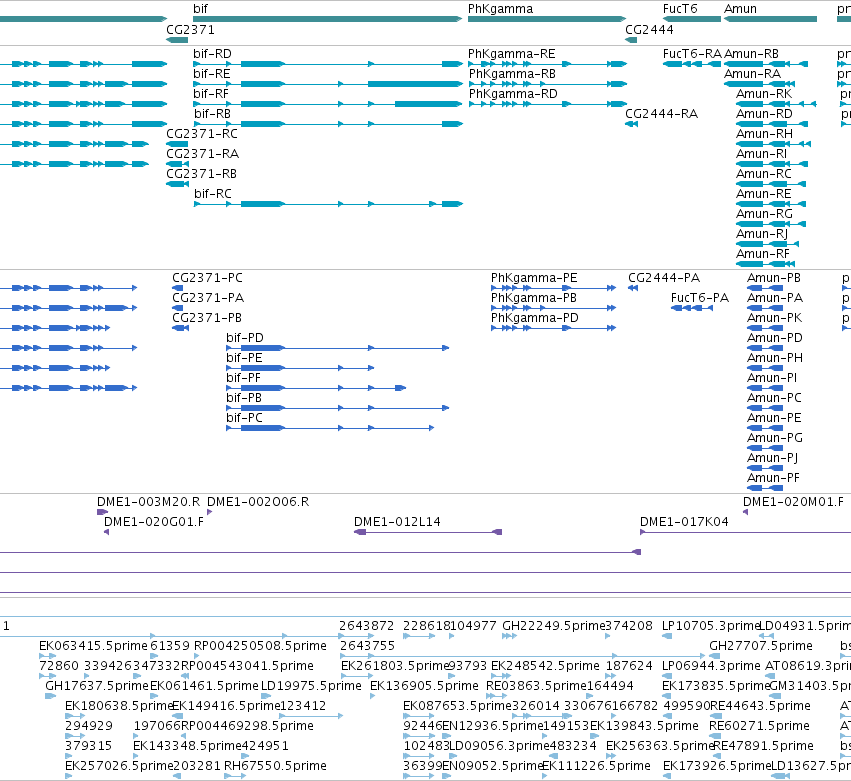
Task: Click EST EK136905.5prime
Action: pos(424,685)
